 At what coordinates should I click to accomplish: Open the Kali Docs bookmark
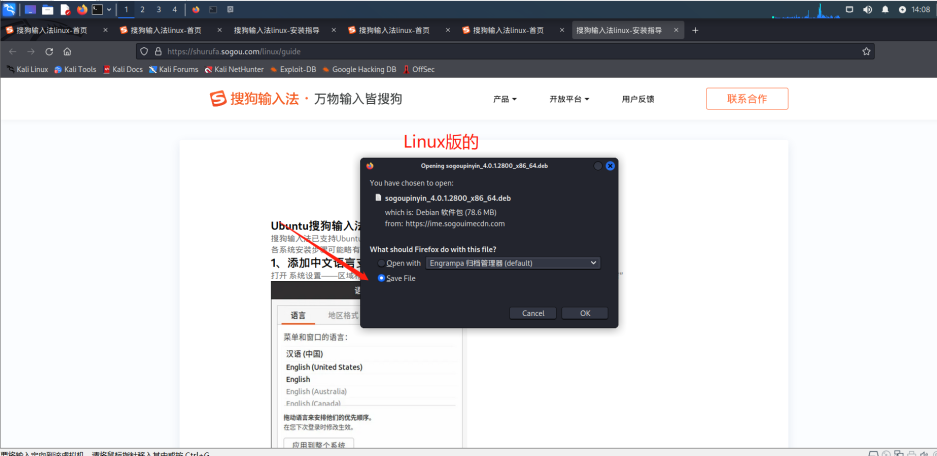[x=123, y=69]
